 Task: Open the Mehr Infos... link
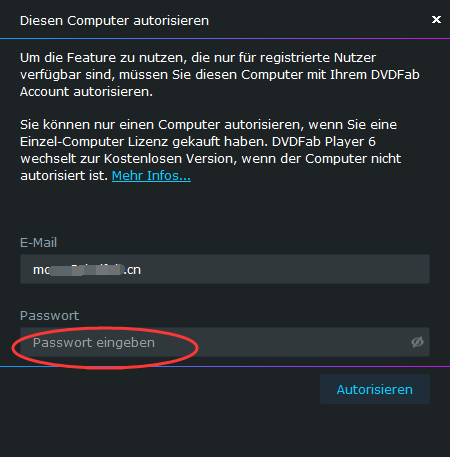click(x=151, y=176)
